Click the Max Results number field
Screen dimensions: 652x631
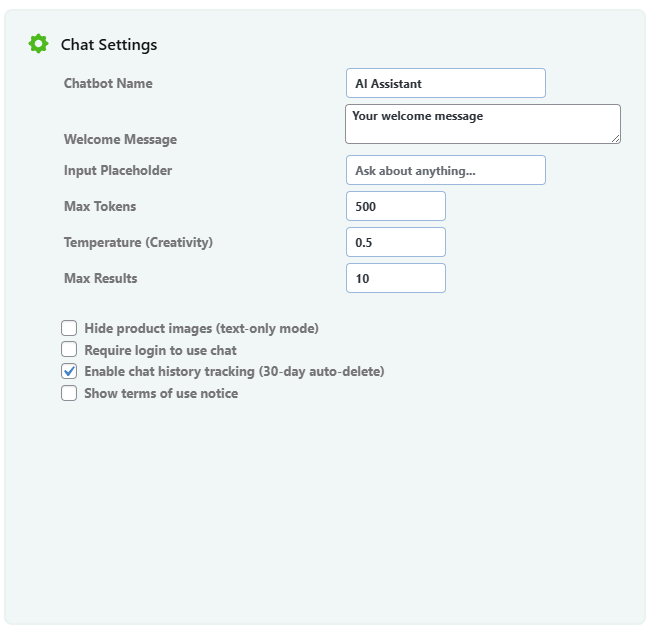(395, 279)
